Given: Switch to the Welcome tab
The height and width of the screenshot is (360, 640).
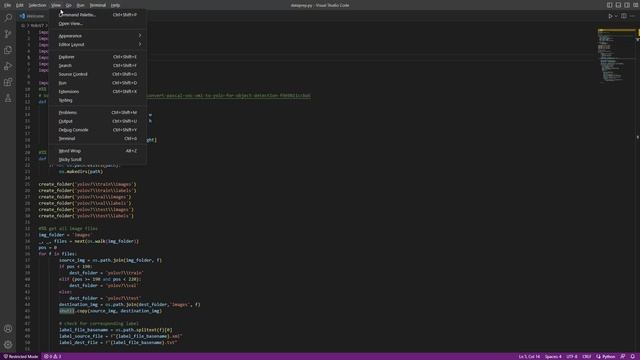Looking at the screenshot, I should [33, 16].
